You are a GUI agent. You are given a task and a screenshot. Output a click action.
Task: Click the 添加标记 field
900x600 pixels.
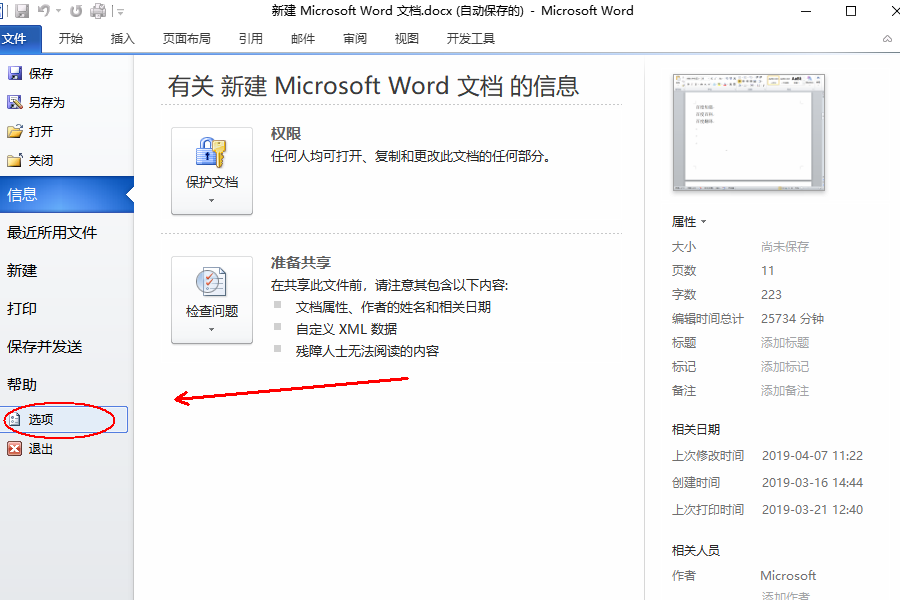pos(785,367)
